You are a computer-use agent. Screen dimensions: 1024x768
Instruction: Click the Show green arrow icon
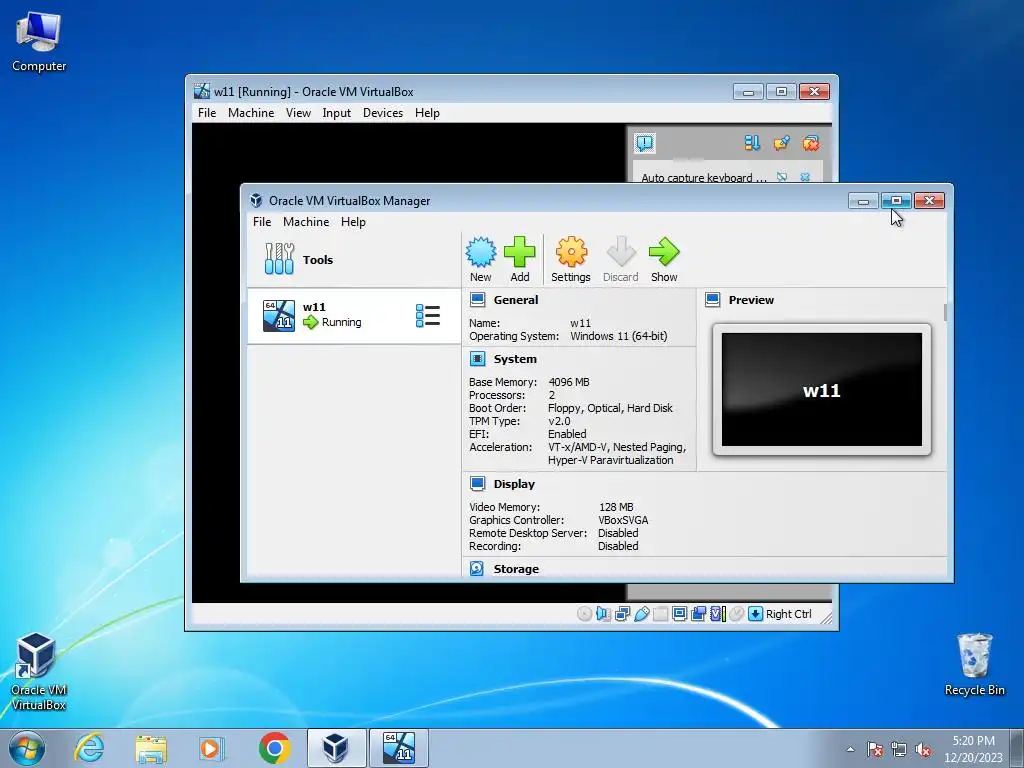pos(664,252)
